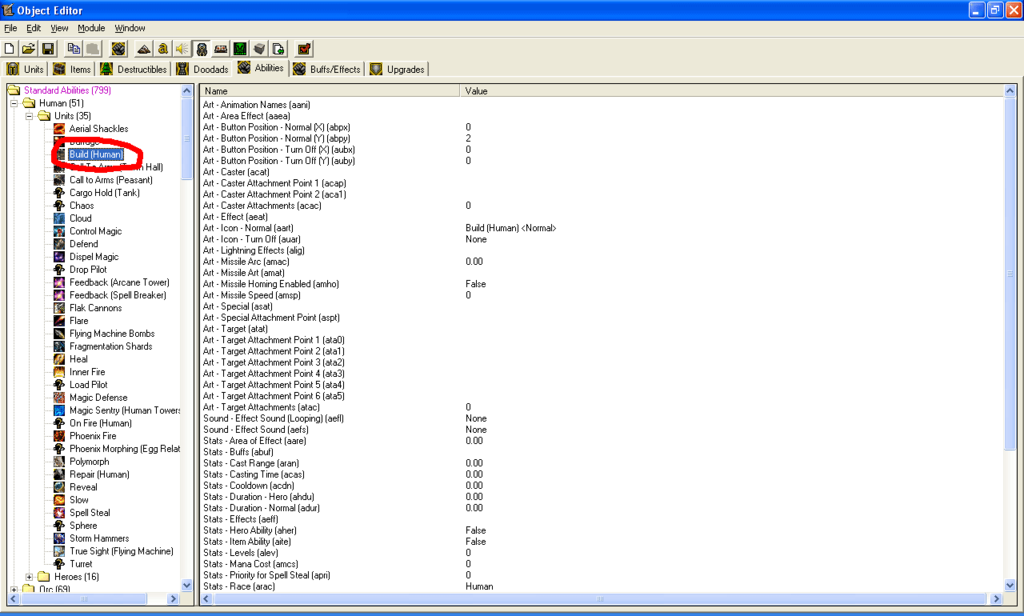Click properties panel vertical scrollbar down arrow
This screenshot has height=616, width=1024.
(1010, 585)
